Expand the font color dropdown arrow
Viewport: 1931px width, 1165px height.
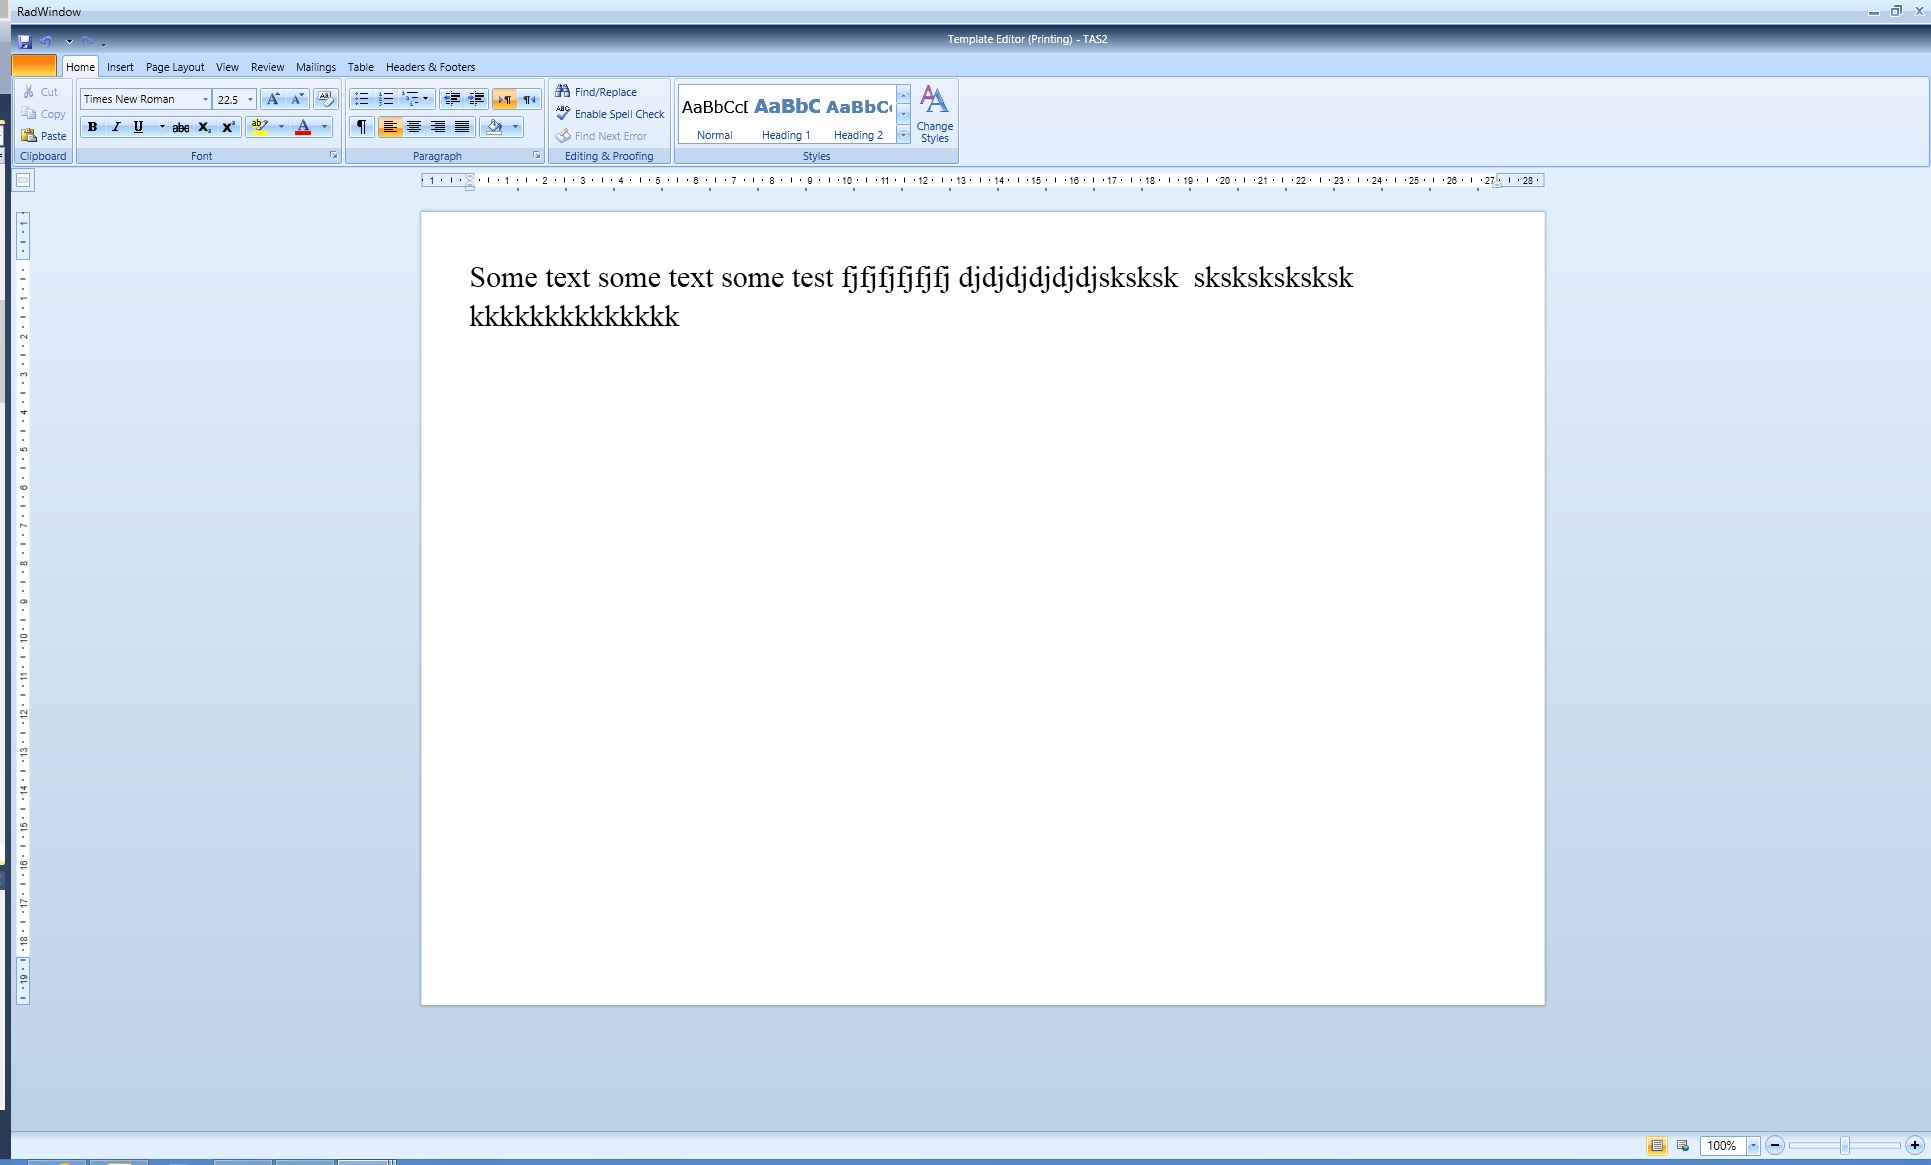pyautogui.click(x=324, y=127)
